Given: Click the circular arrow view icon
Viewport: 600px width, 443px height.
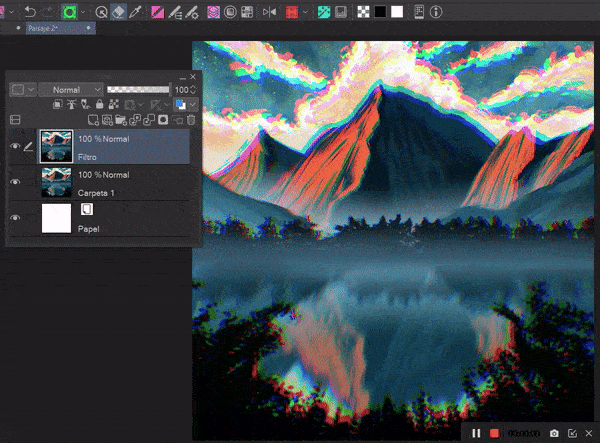Looking at the screenshot, I should [x=101, y=12].
